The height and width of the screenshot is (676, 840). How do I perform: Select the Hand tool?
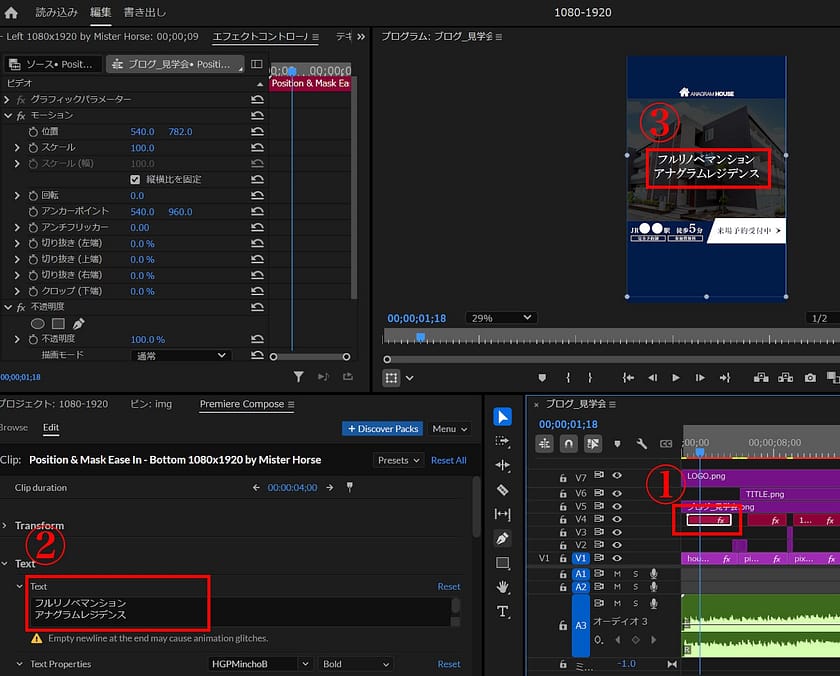click(503, 586)
